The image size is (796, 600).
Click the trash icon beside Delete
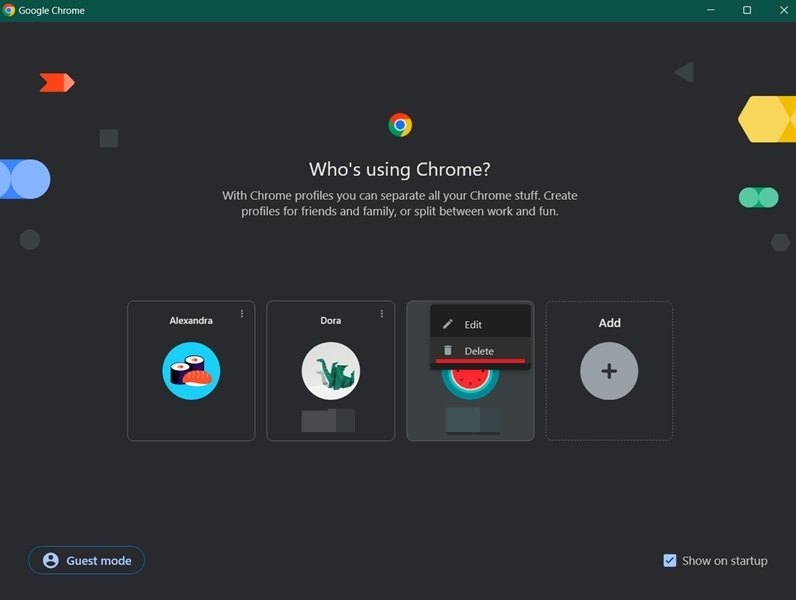tap(448, 350)
